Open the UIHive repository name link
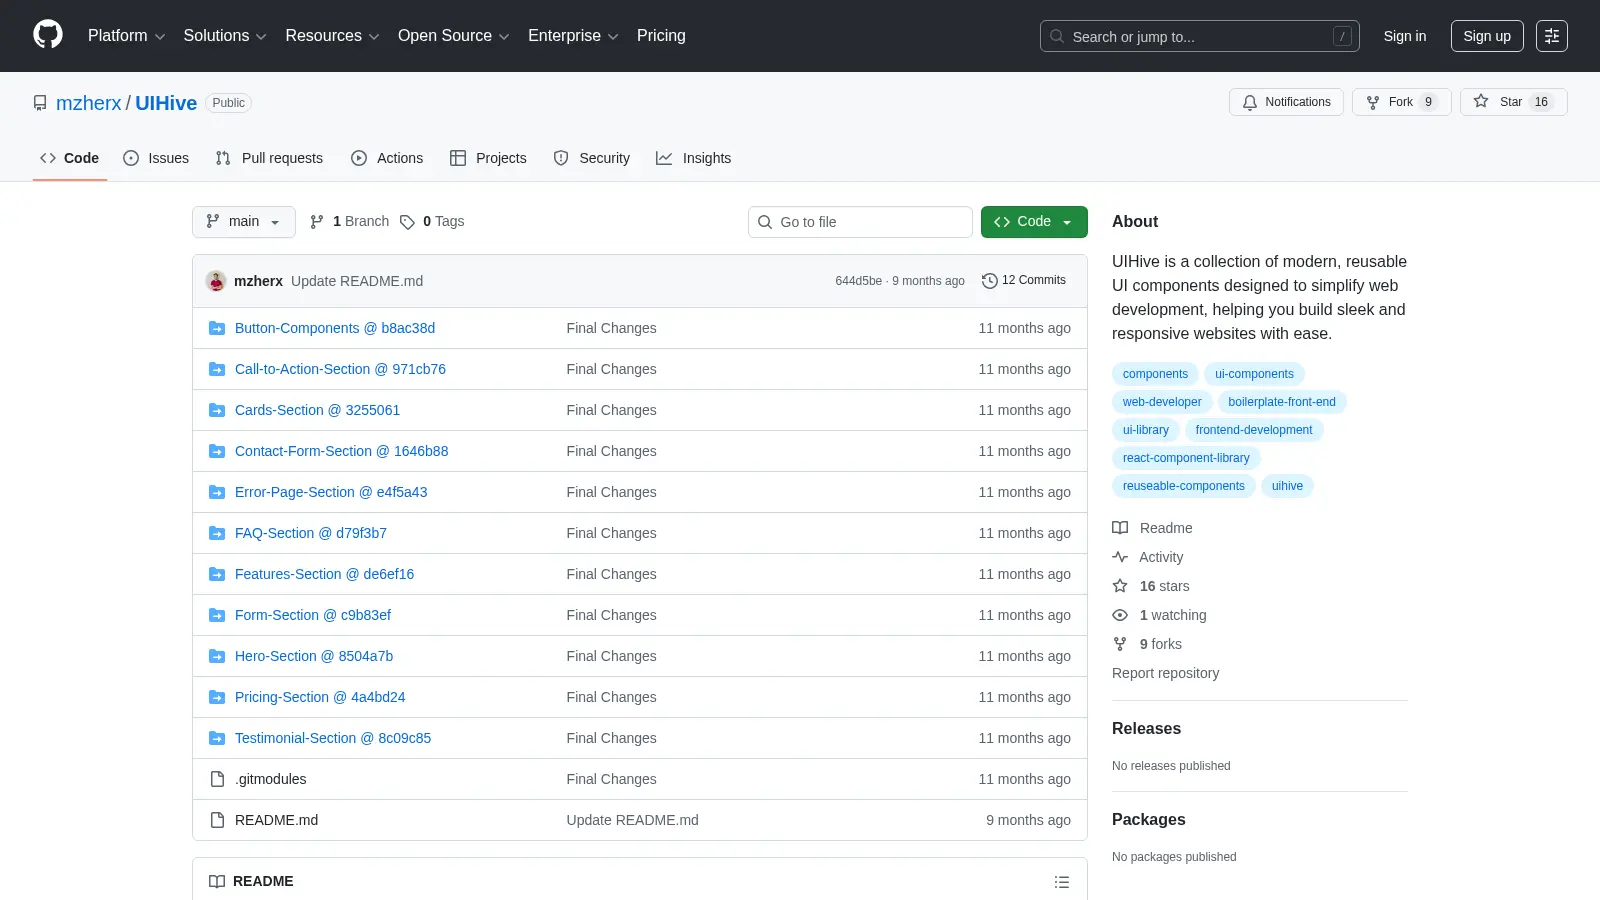The image size is (1600, 900). [166, 103]
